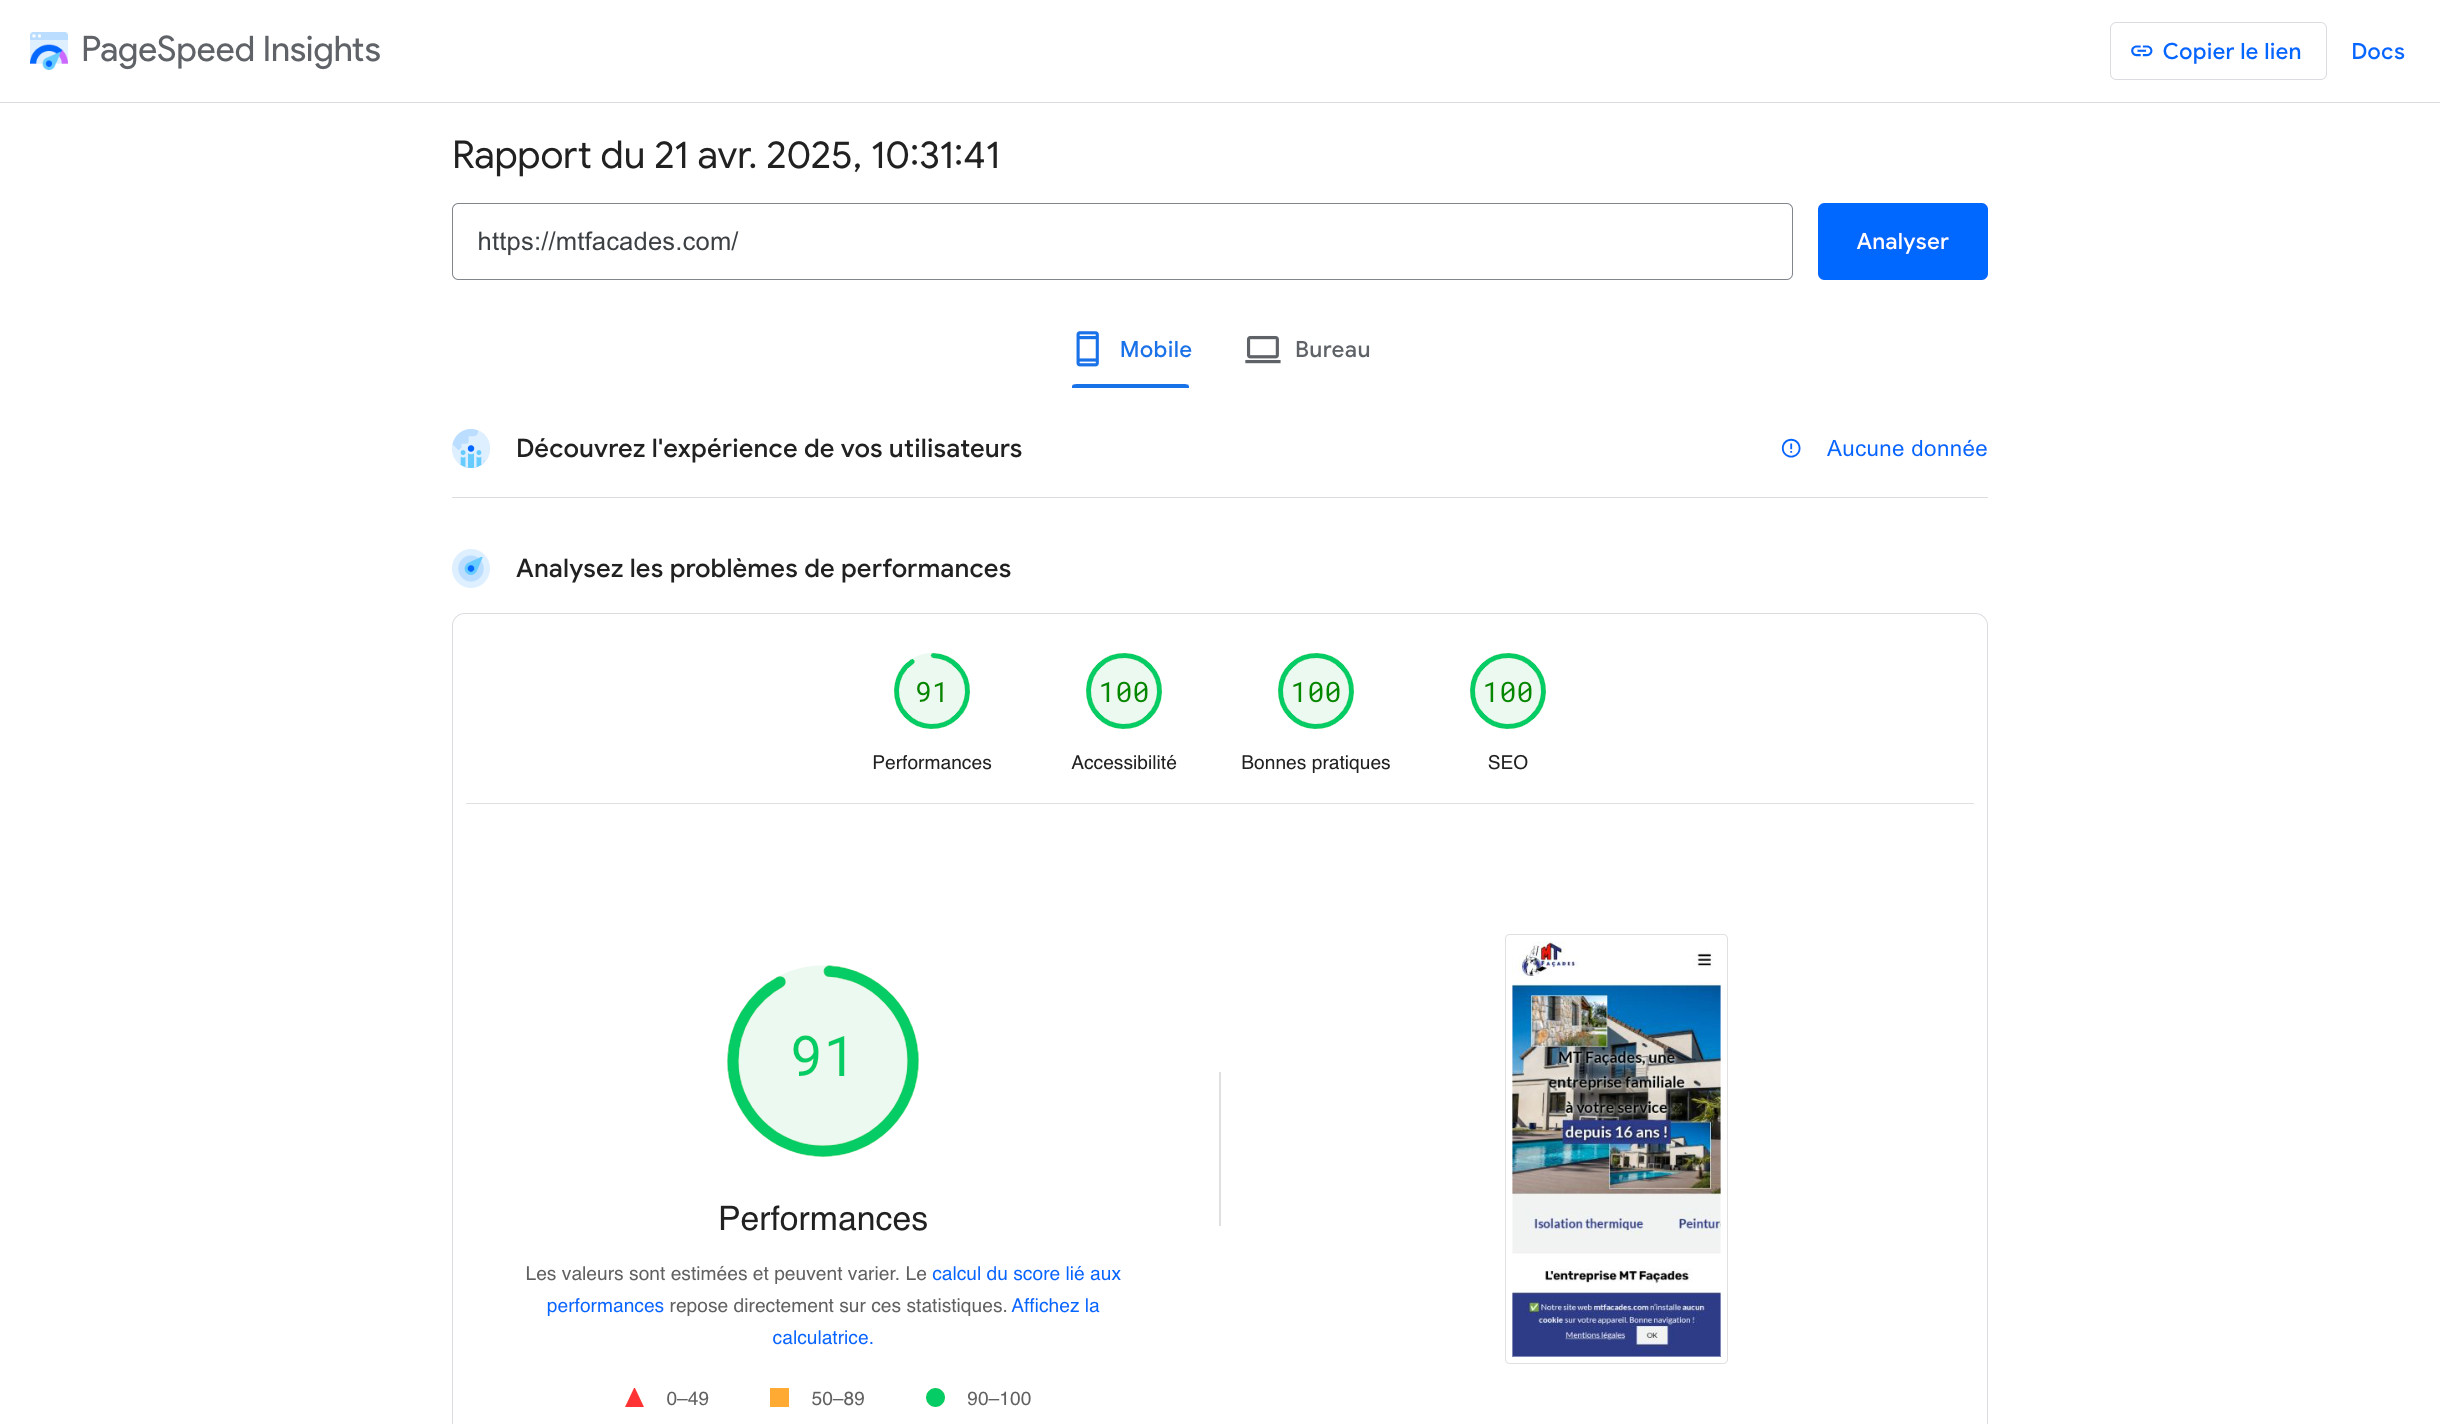The height and width of the screenshot is (1424, 2440).
Task: Click the PageSpeed Insights logo icon
Action: (48, 49)
